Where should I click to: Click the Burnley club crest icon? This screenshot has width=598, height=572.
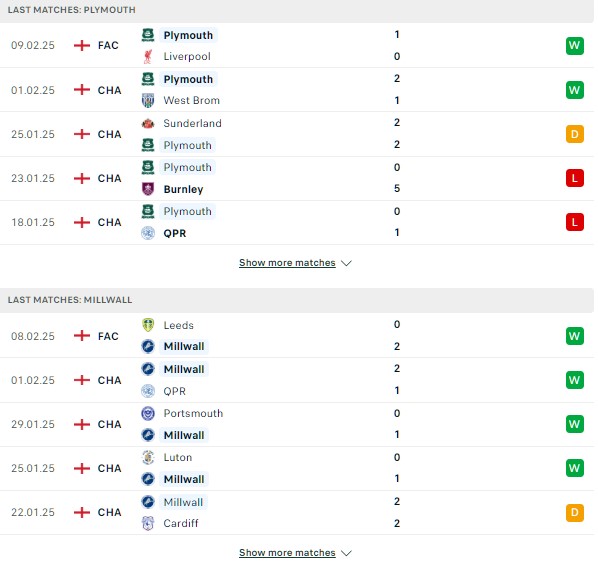tap(148, 189)
